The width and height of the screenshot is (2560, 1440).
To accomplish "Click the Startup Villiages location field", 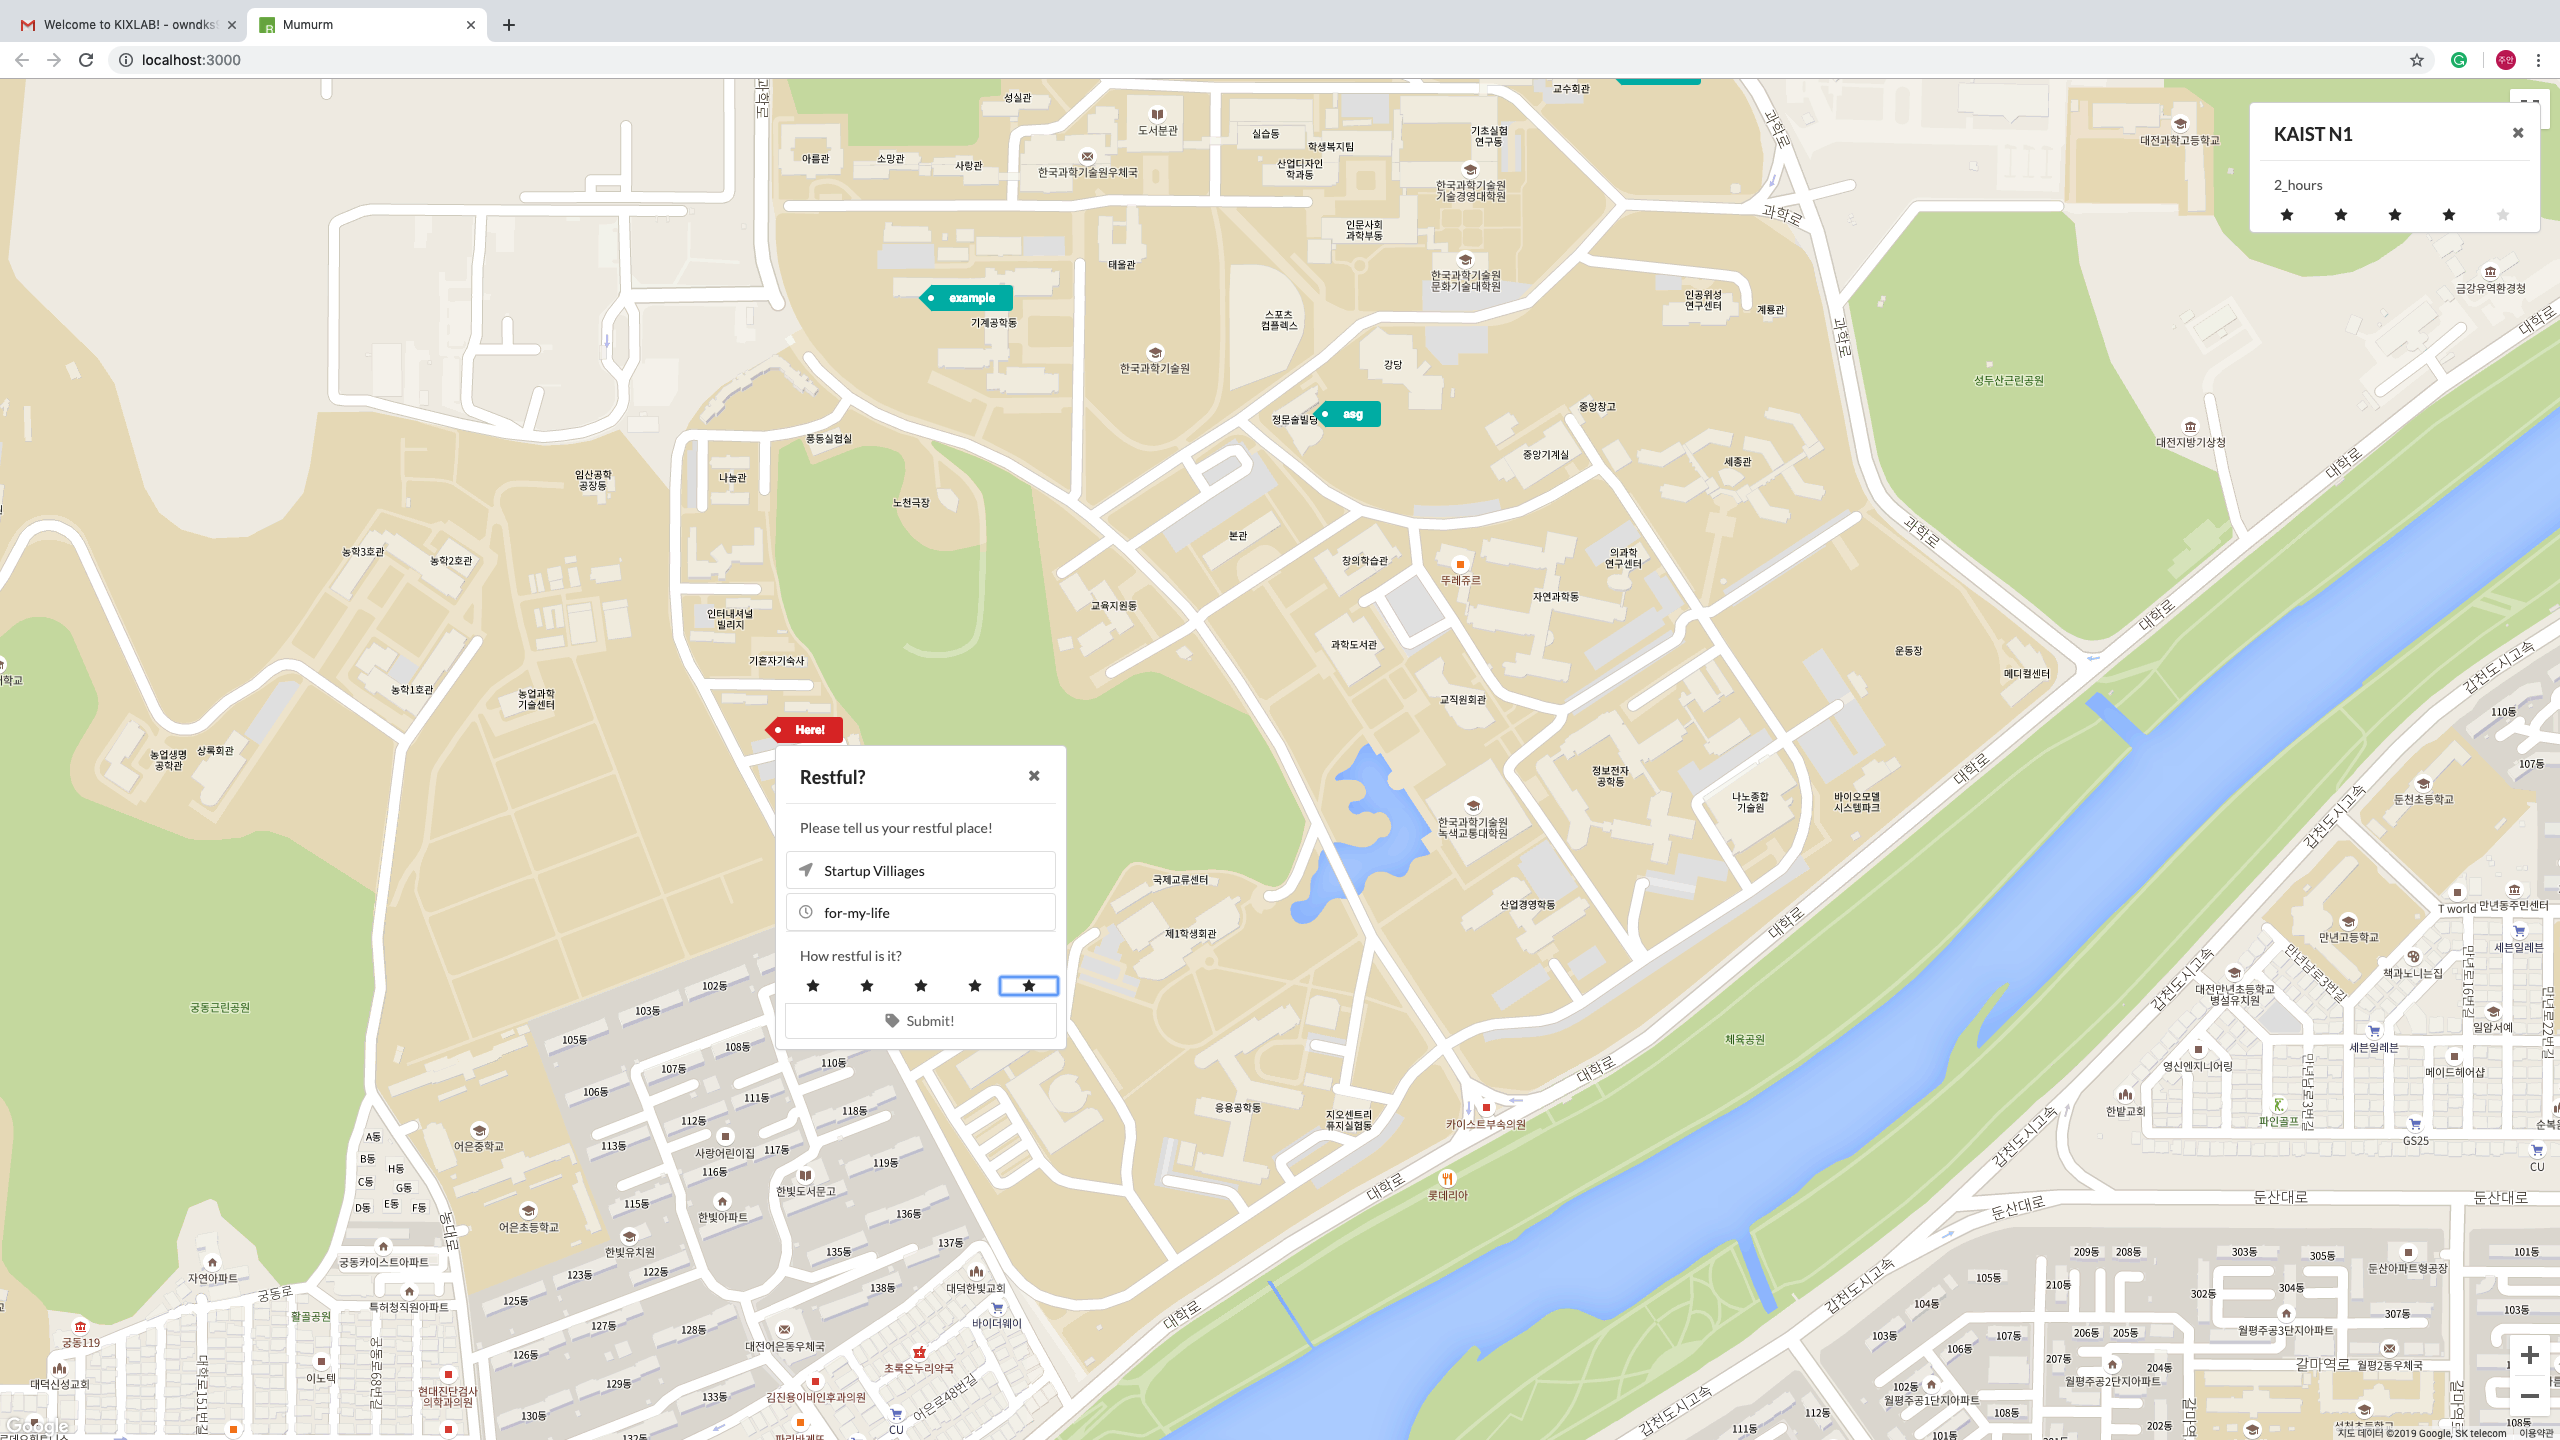I will [x=920, y=871].
